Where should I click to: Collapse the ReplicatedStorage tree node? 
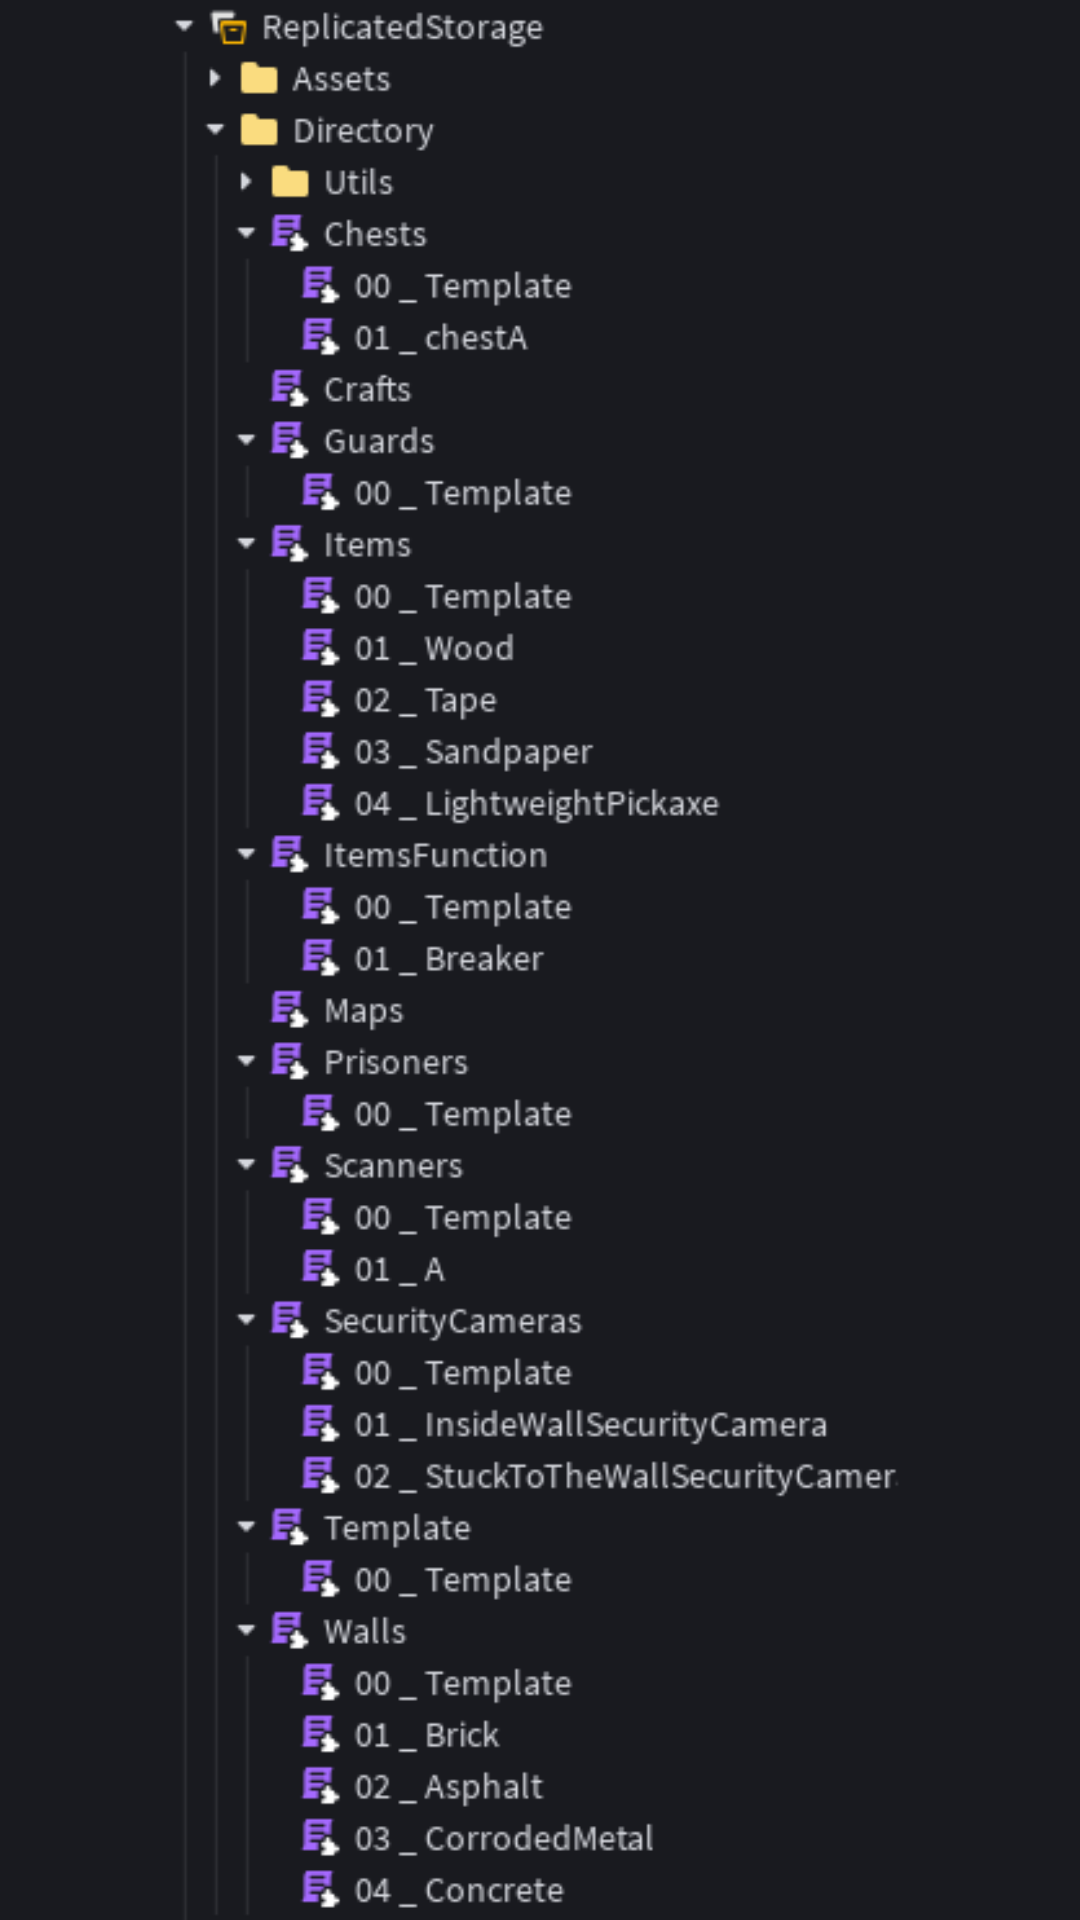pos(184,27)
